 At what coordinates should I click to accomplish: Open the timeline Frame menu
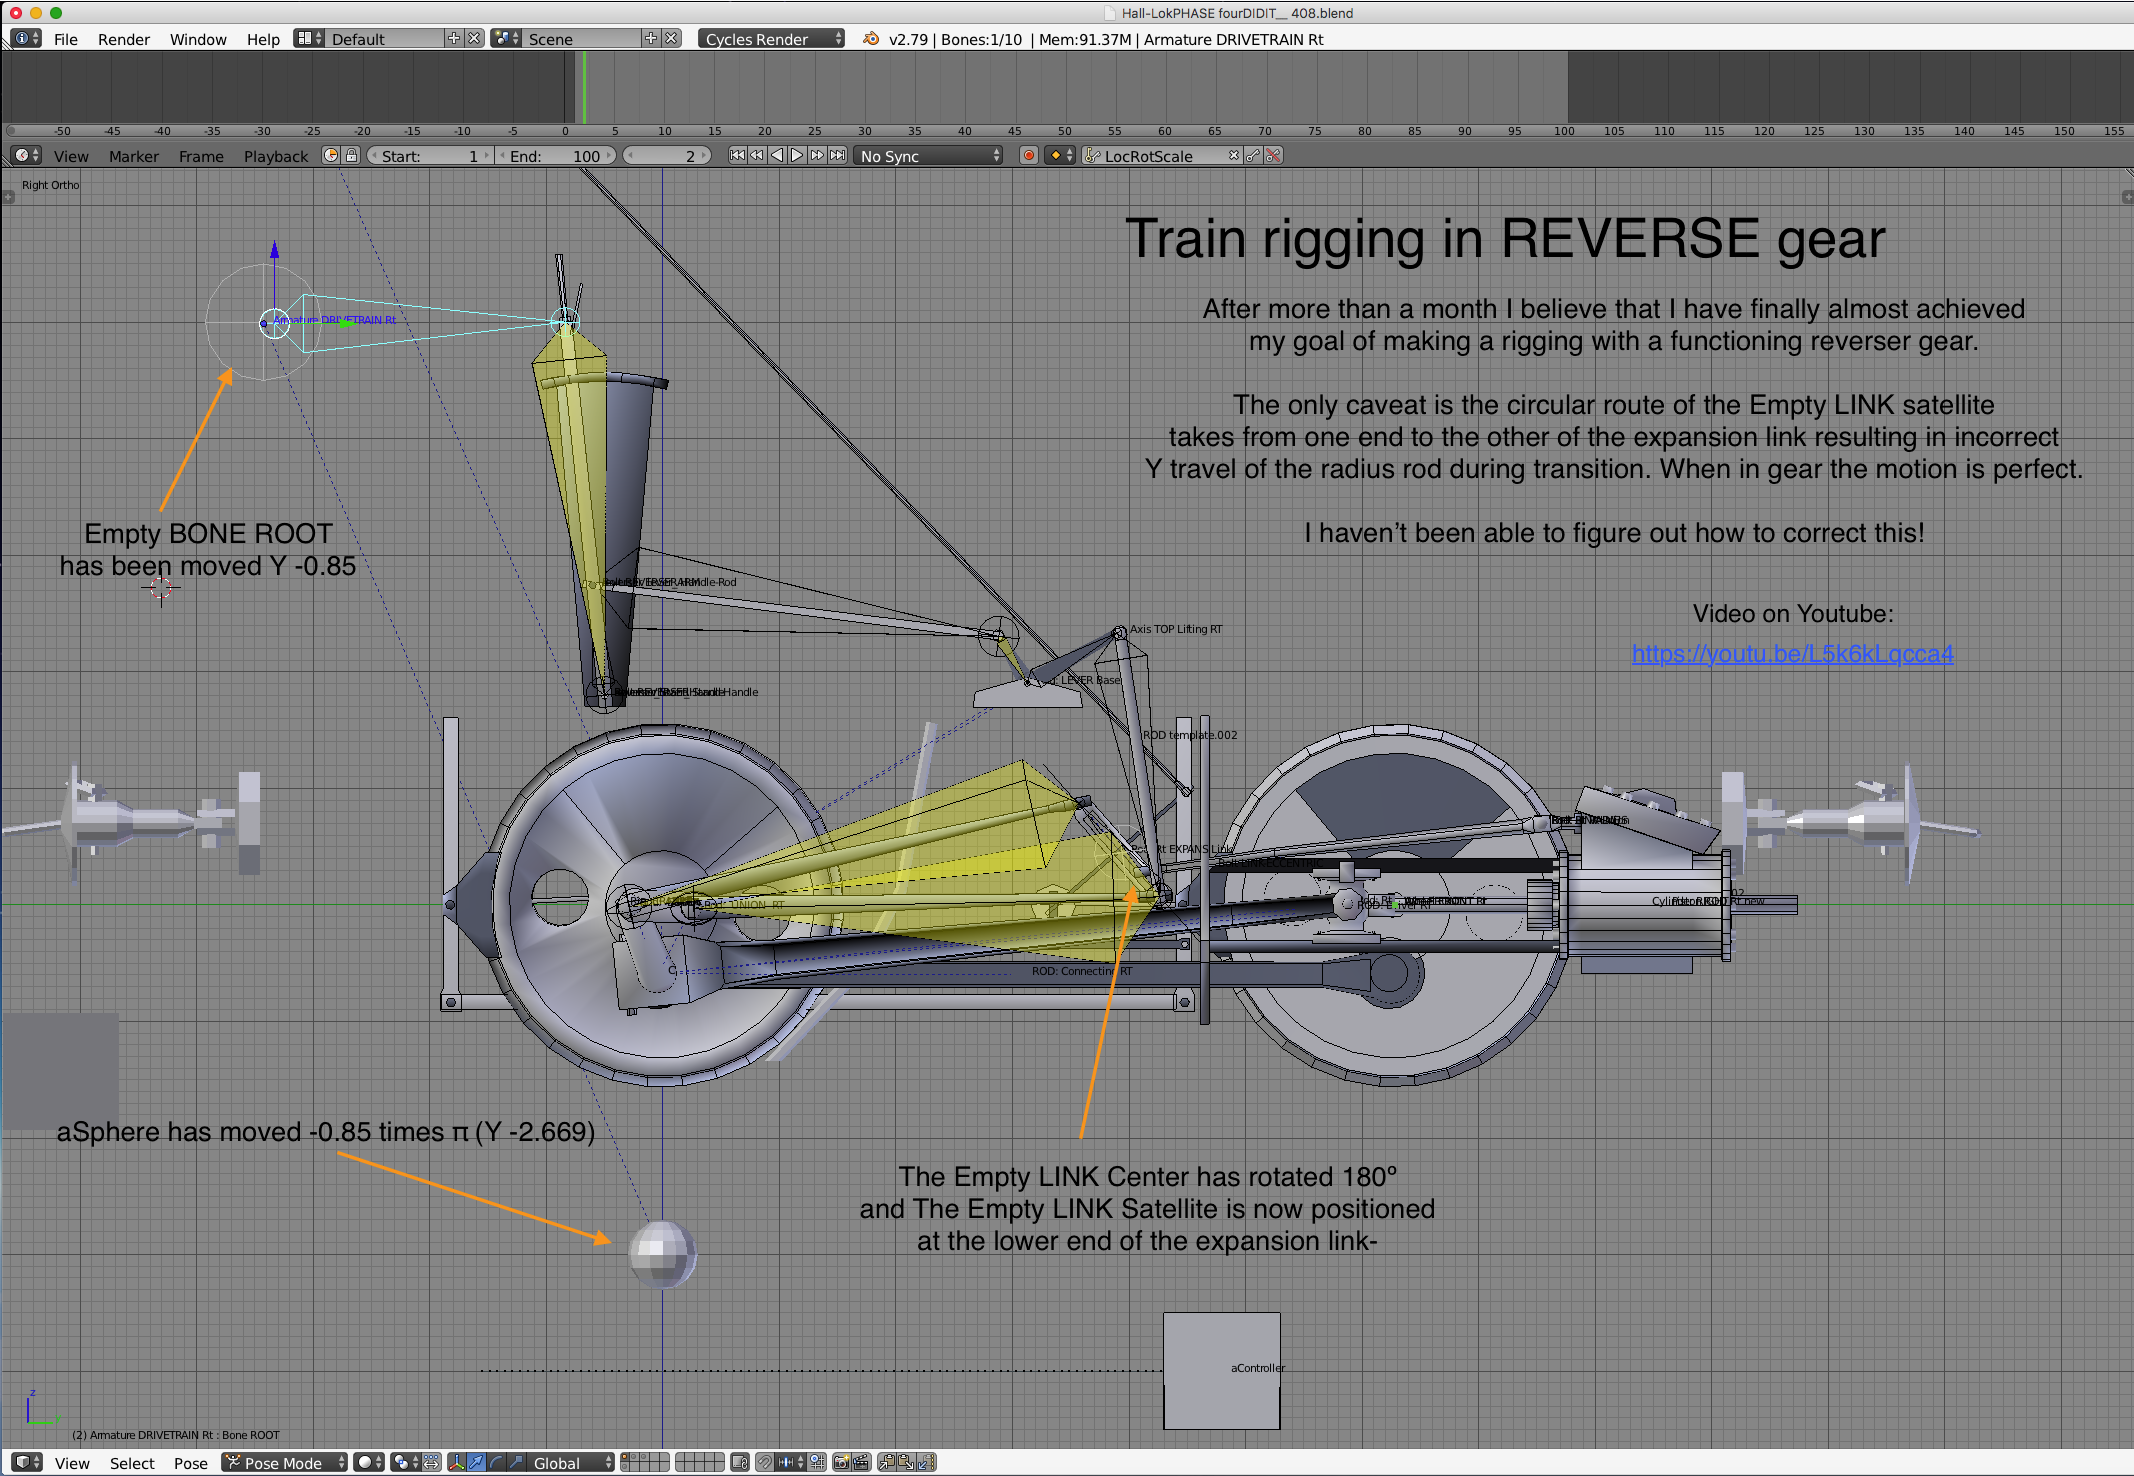pos(201,156)
